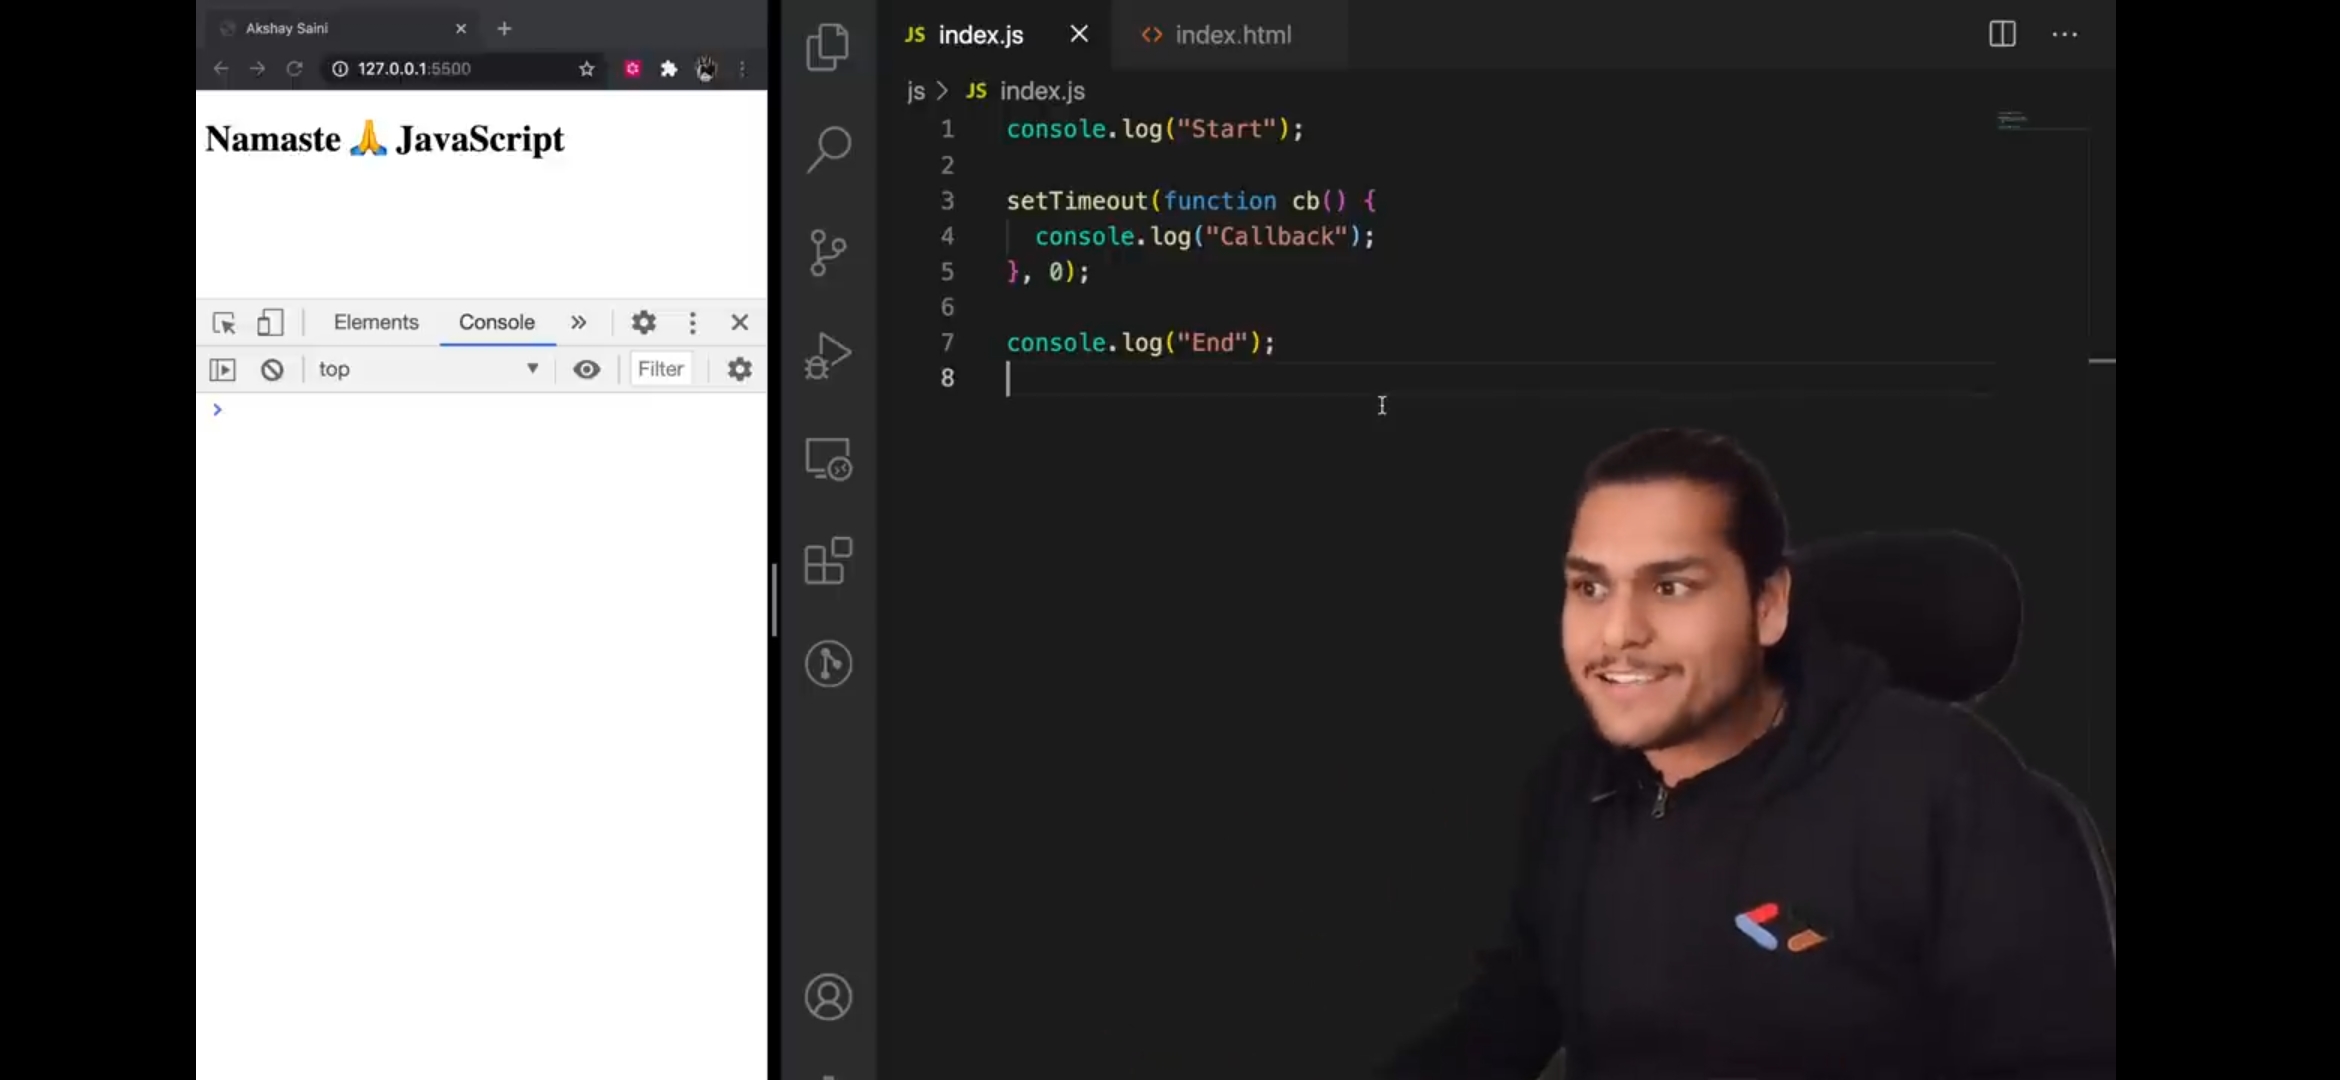Switch to the Elements tab in DevTools

click(376, 323)
